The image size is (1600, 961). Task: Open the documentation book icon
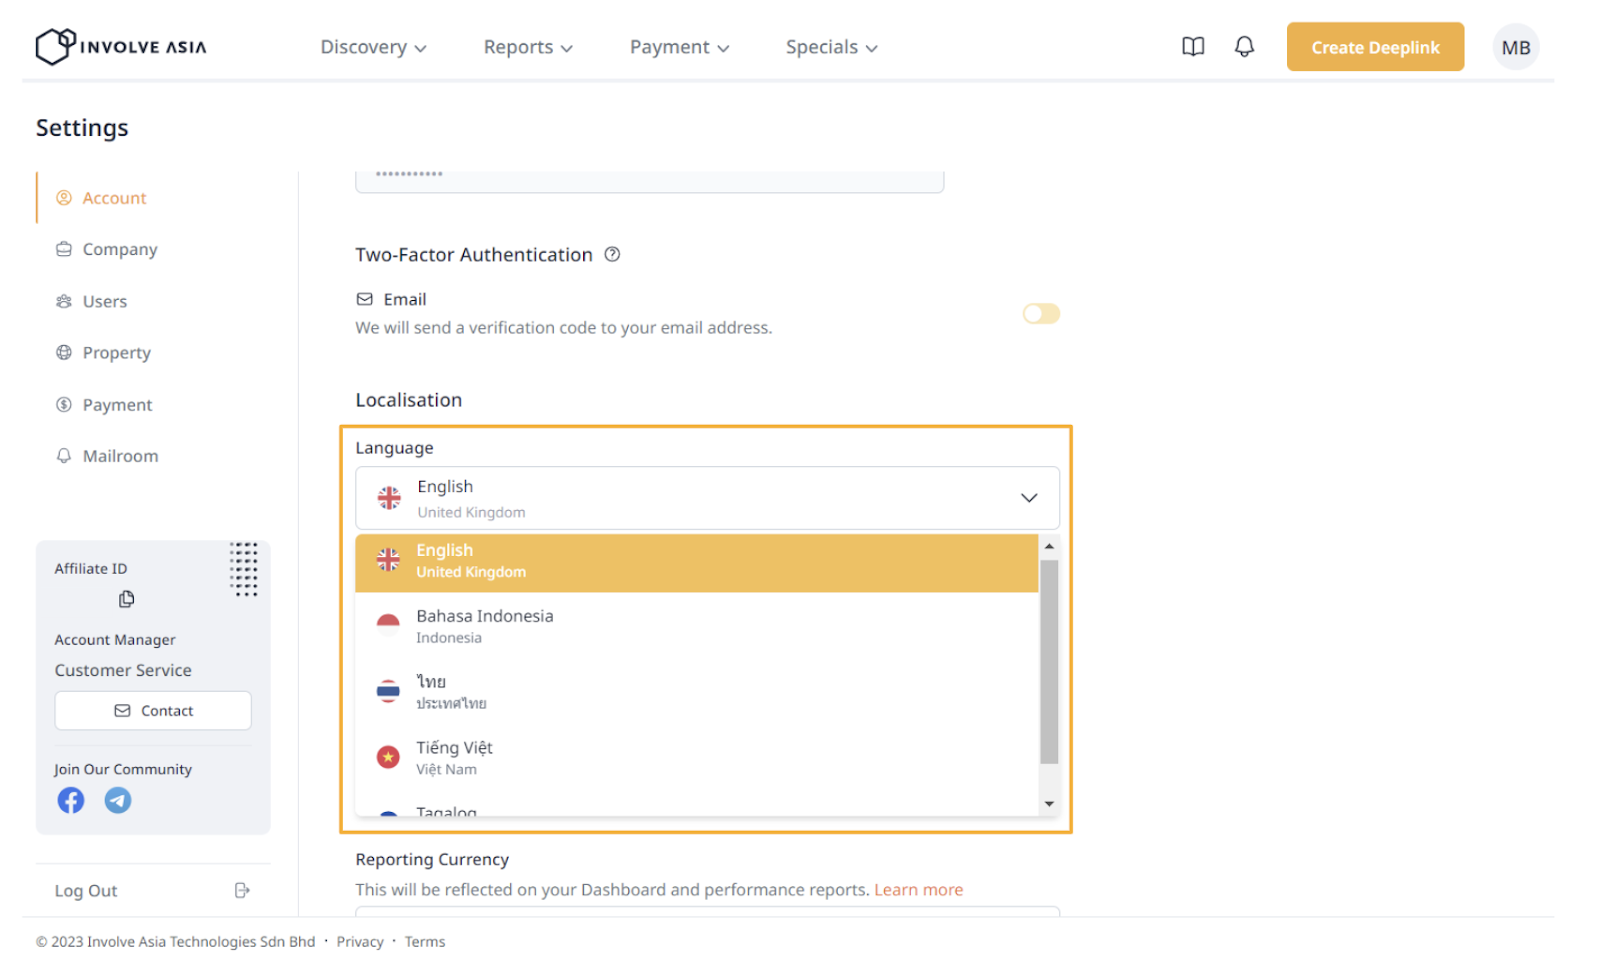click(1192, 47)
